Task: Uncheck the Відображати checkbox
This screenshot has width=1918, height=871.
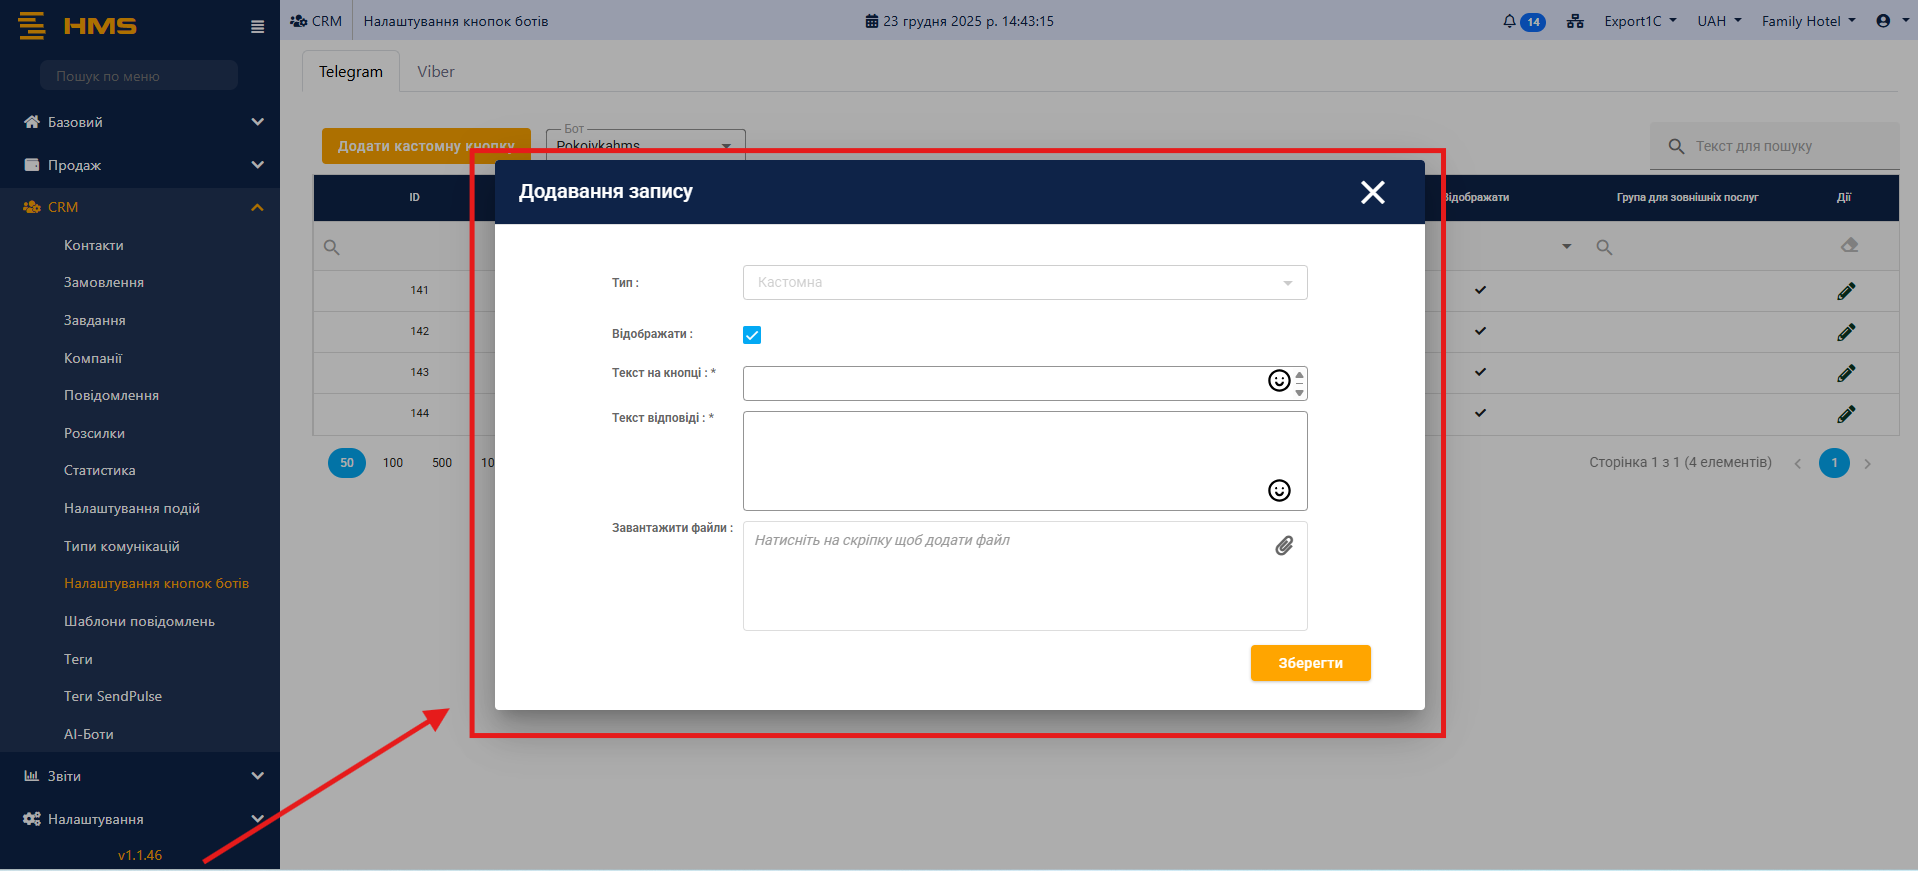Action: (752, 335)
